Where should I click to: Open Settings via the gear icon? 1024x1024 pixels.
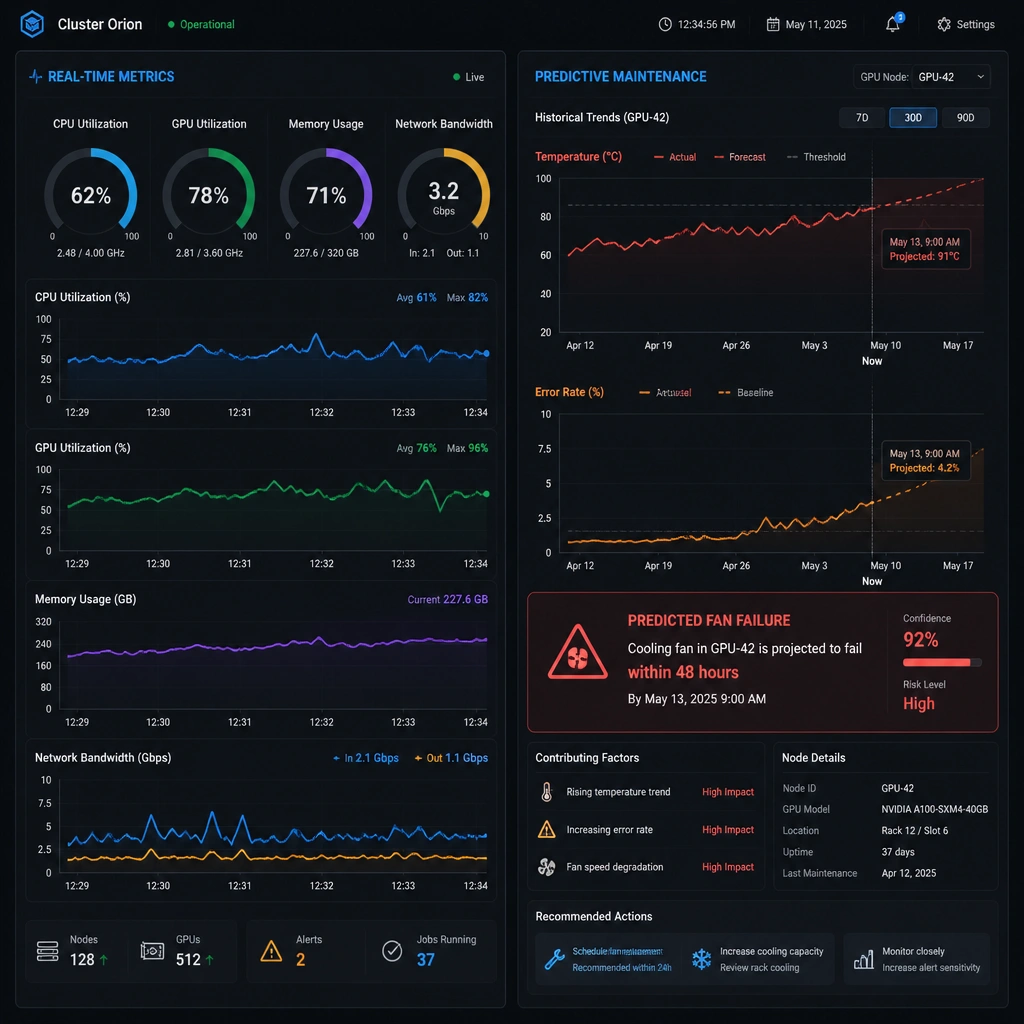tap(944, 24)
